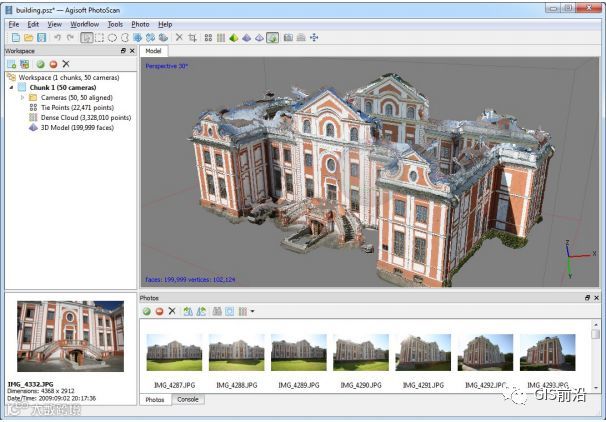Image resolution: width=606 pixels, height=422 pixels.
Task: Crop the selection with the crop icon
Action: 192,37
